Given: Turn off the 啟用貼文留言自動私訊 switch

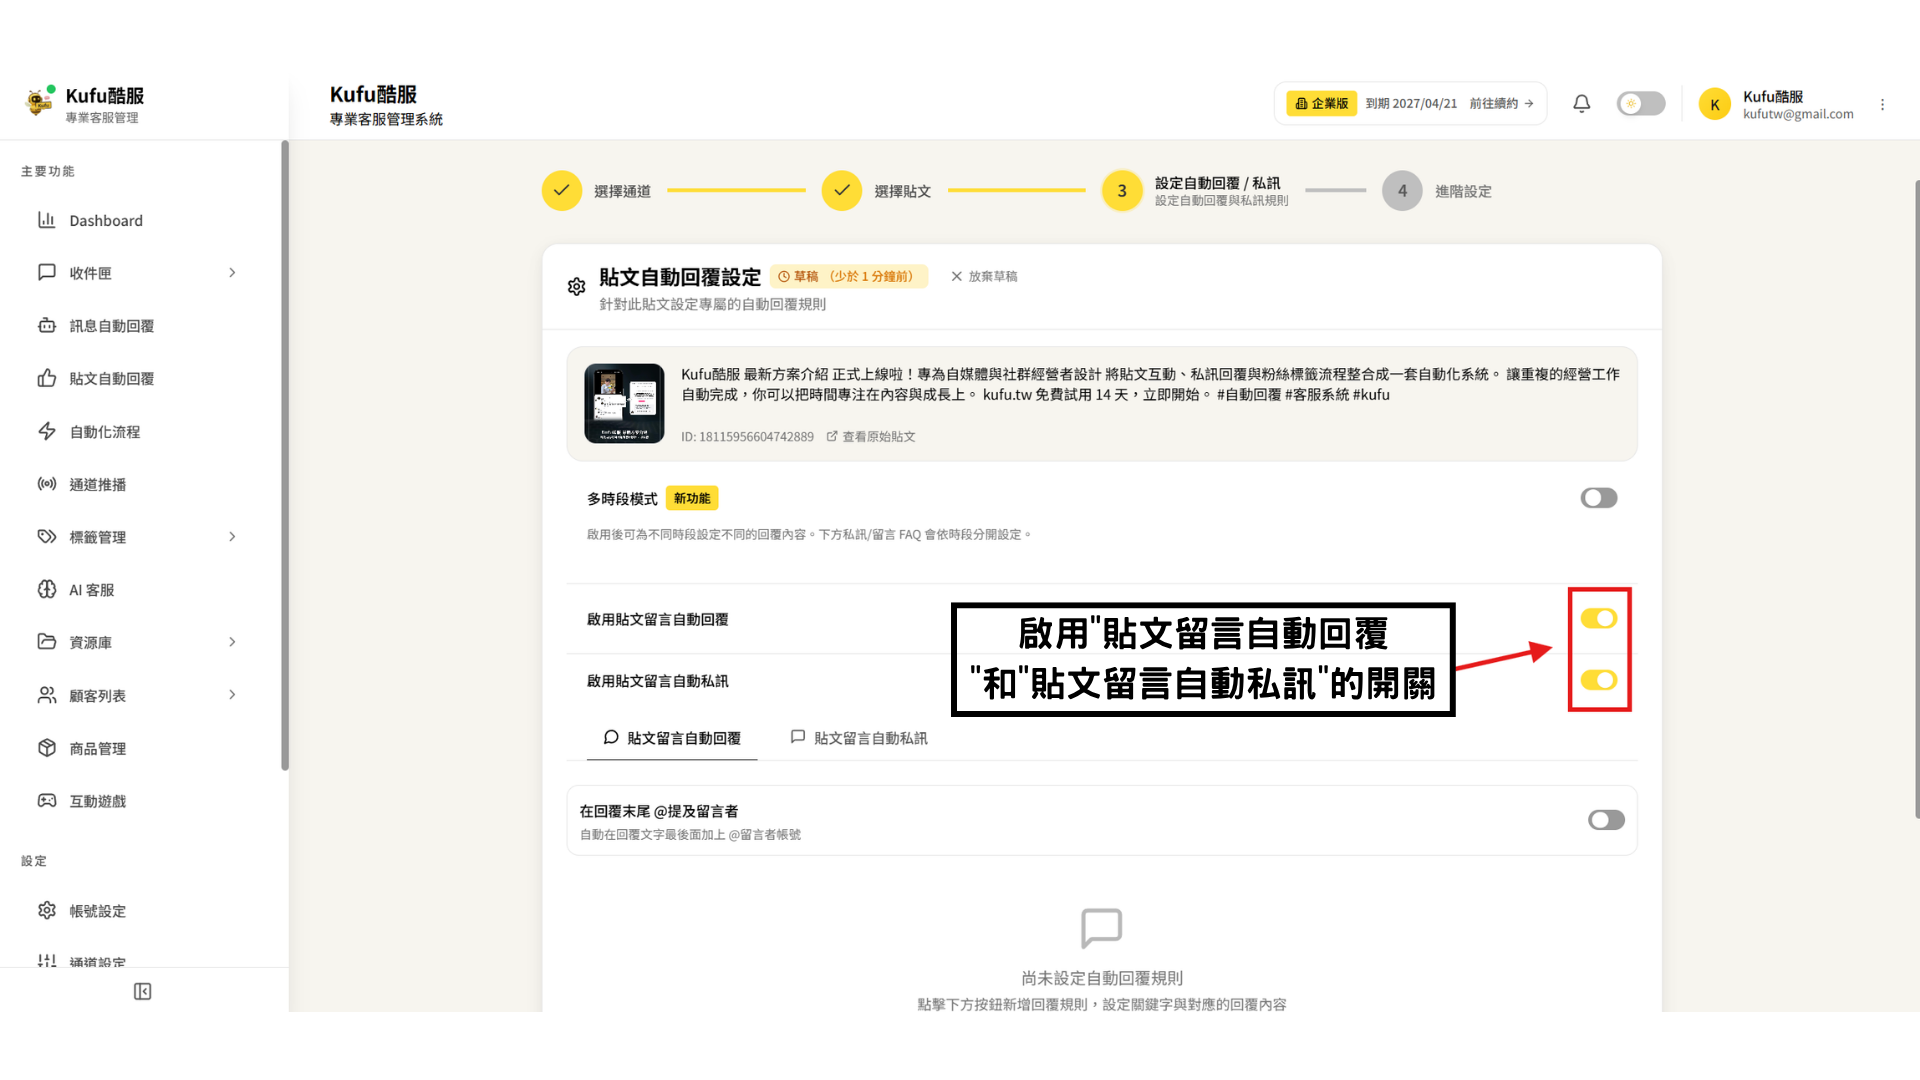Looking at the screenshot, I should tap(1599, 681).
